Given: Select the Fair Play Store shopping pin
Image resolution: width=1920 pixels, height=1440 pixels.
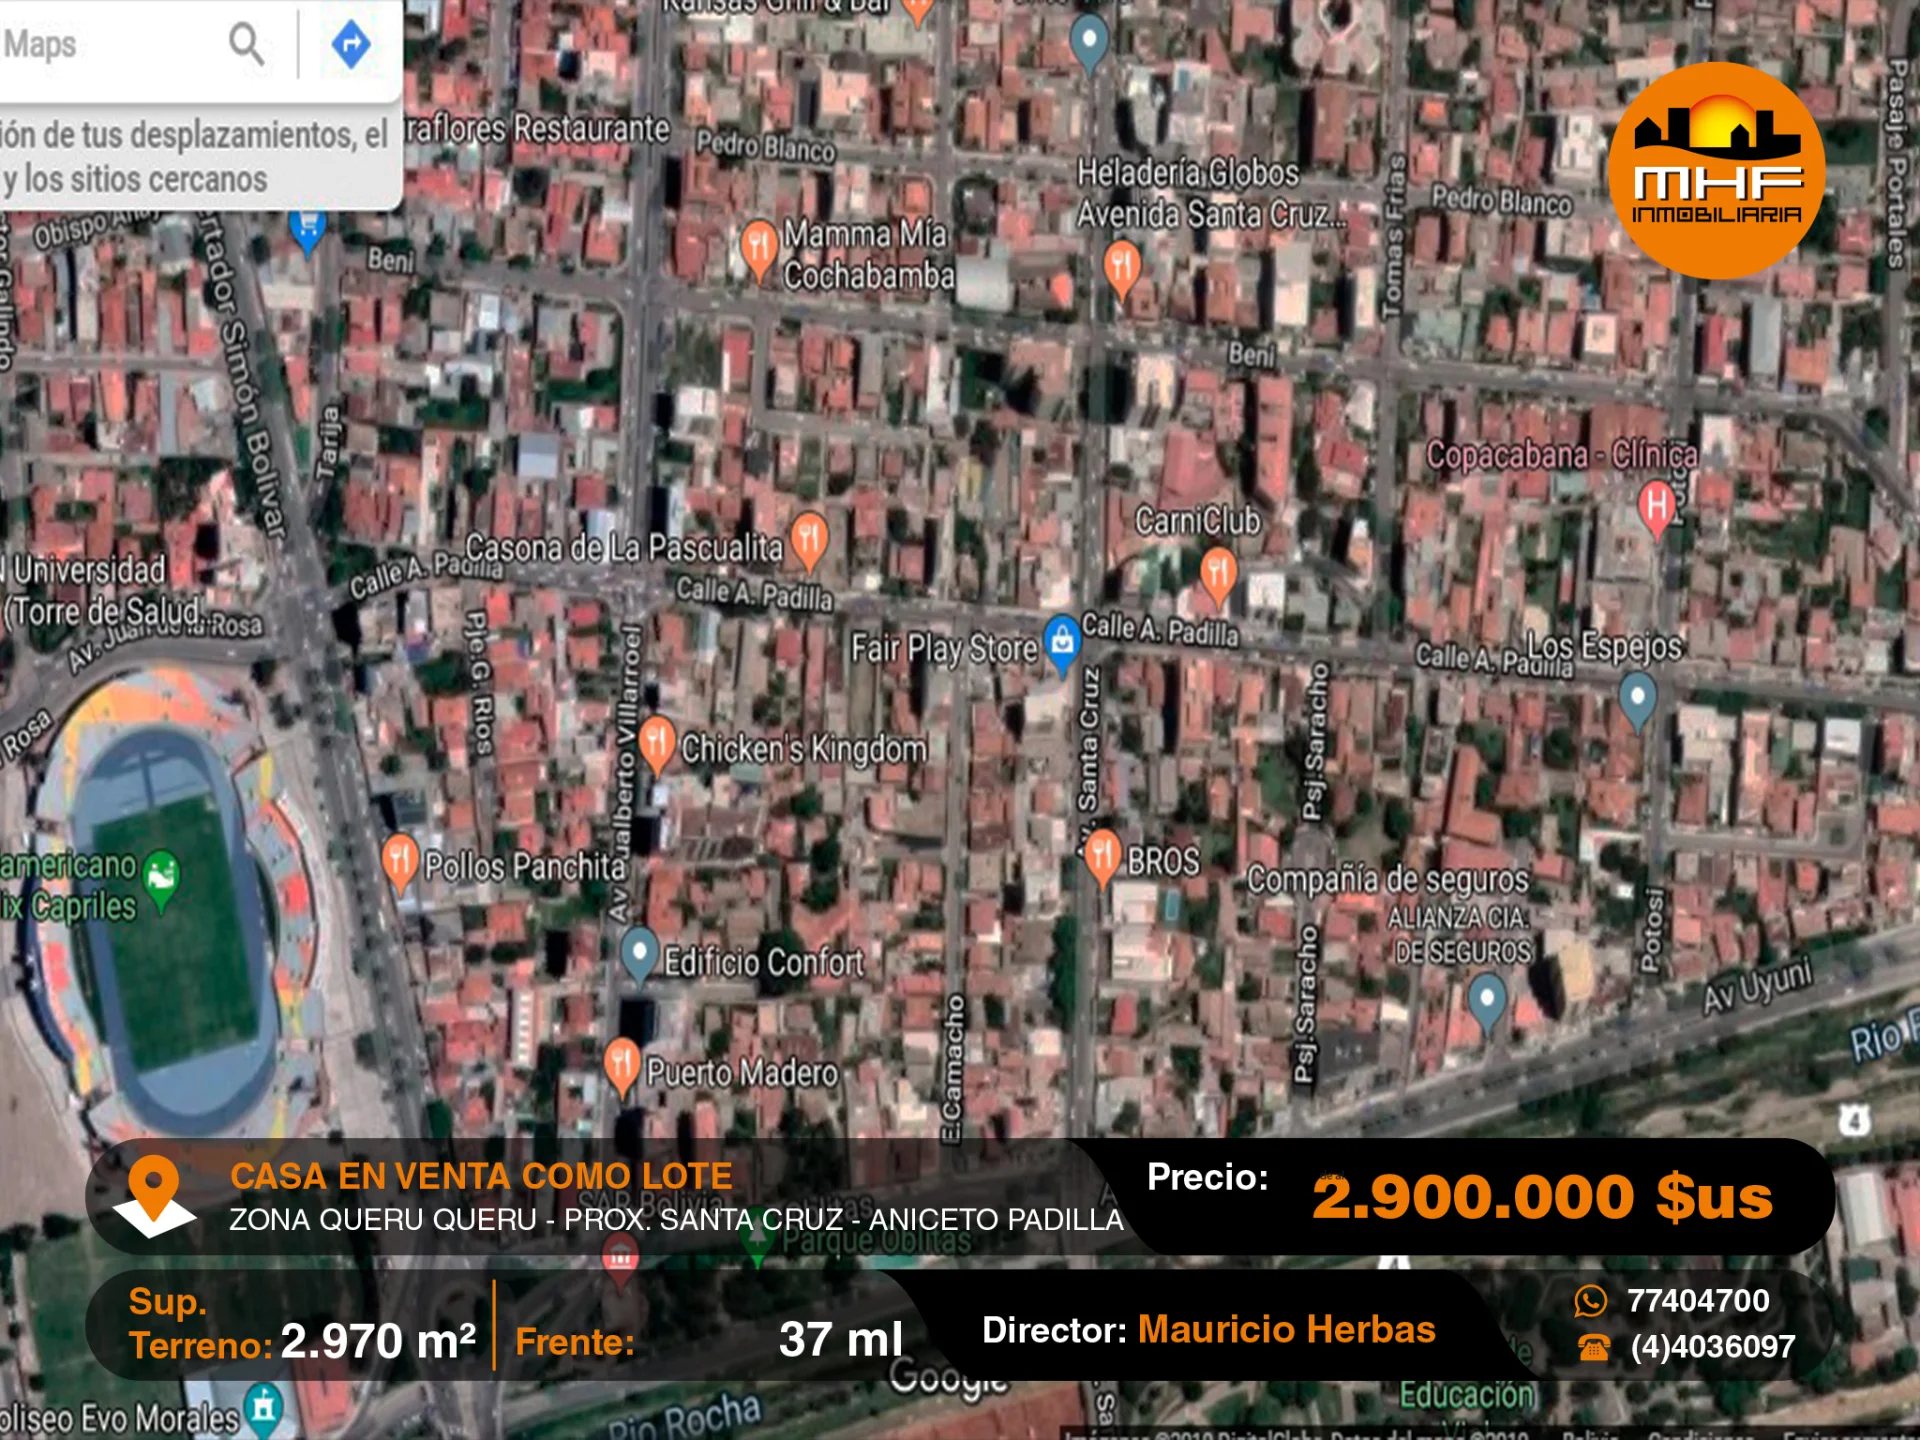Looking at the screenshot, I should [x=1062, y=641].
